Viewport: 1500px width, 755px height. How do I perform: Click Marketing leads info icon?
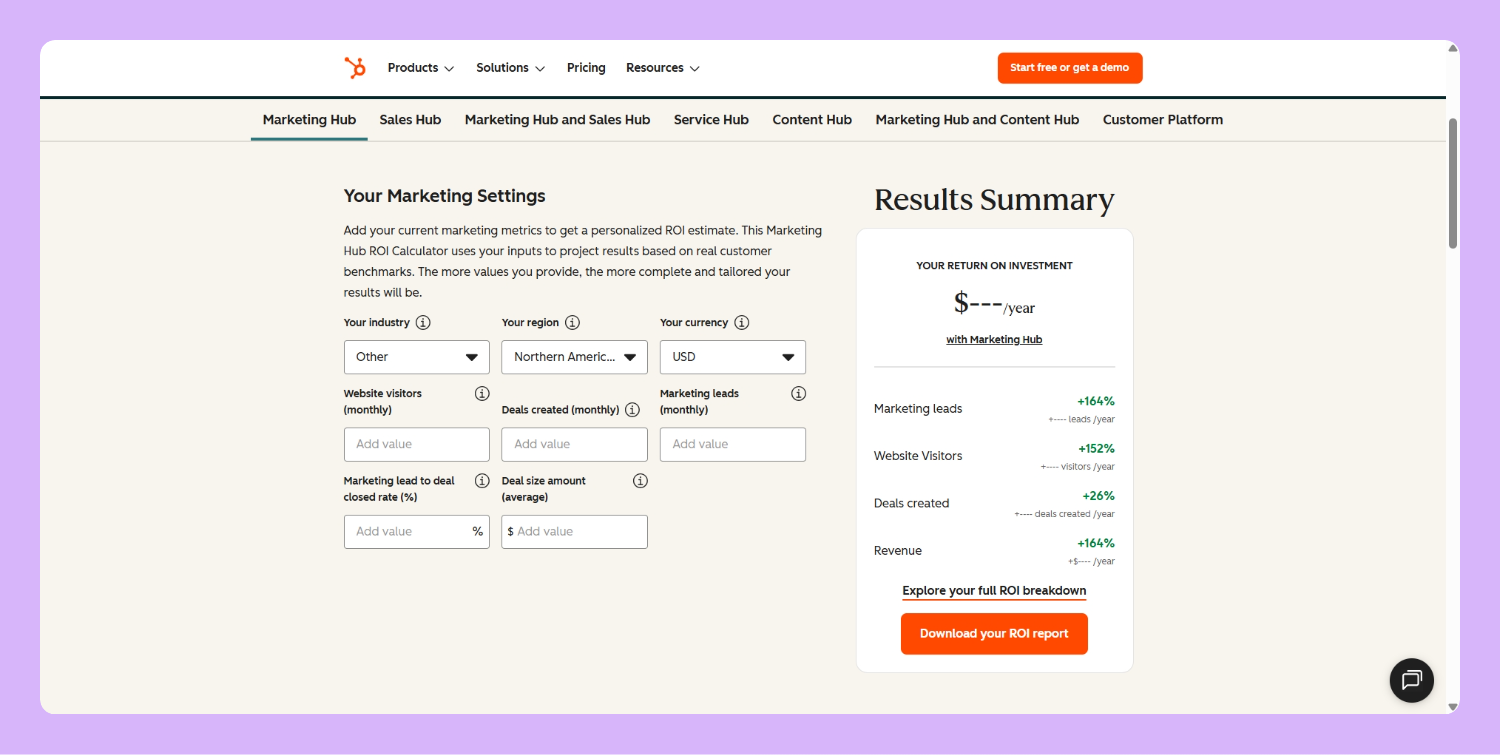[x=798, y=394]
